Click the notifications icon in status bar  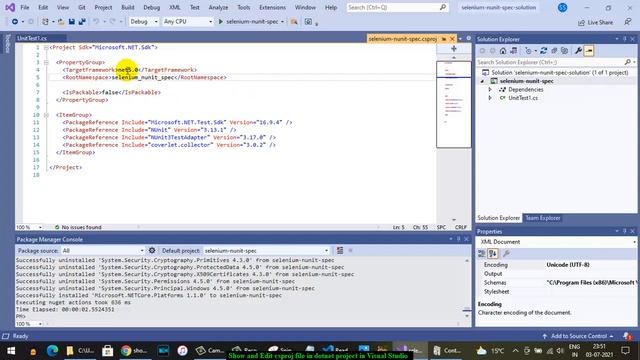[x=627, y=336]
